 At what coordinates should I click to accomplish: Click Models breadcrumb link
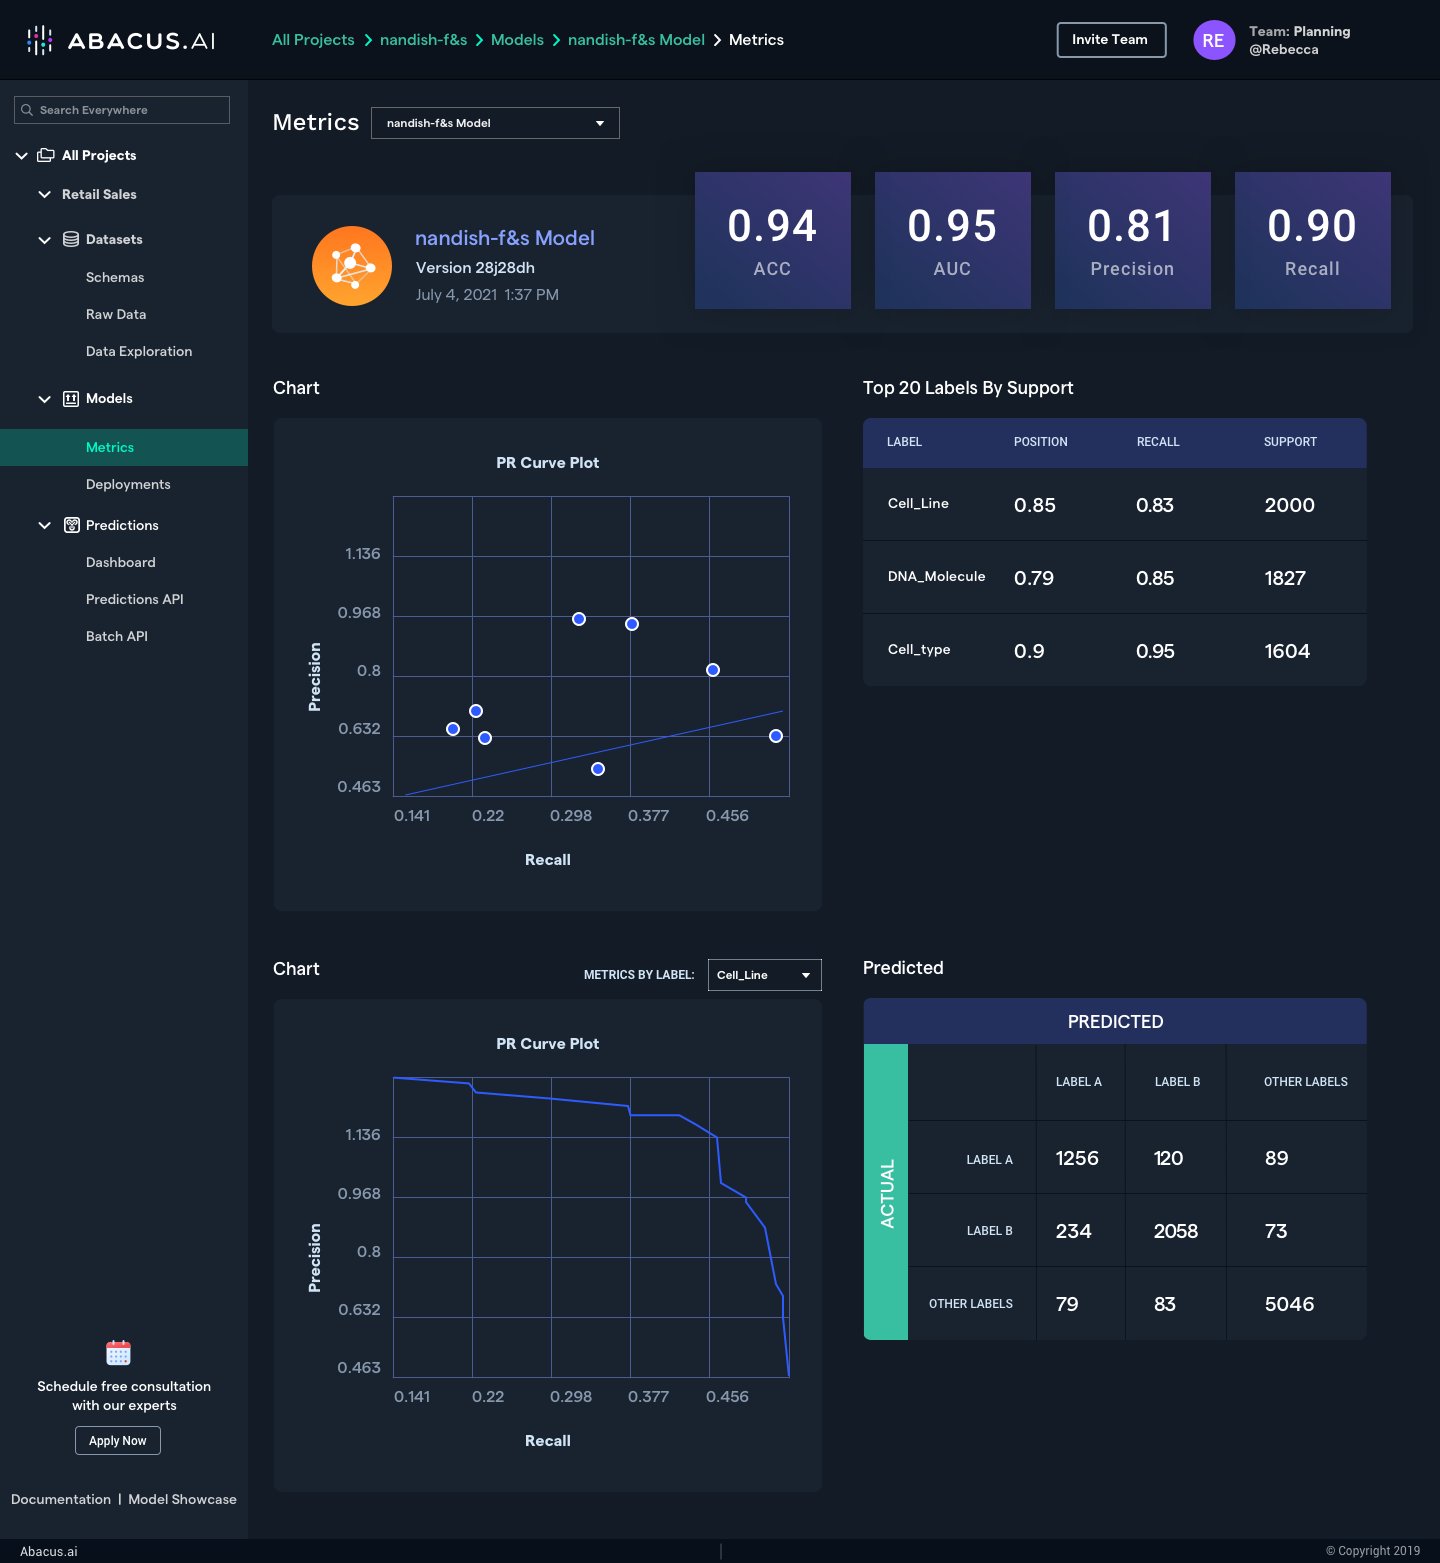coord(517,40)
